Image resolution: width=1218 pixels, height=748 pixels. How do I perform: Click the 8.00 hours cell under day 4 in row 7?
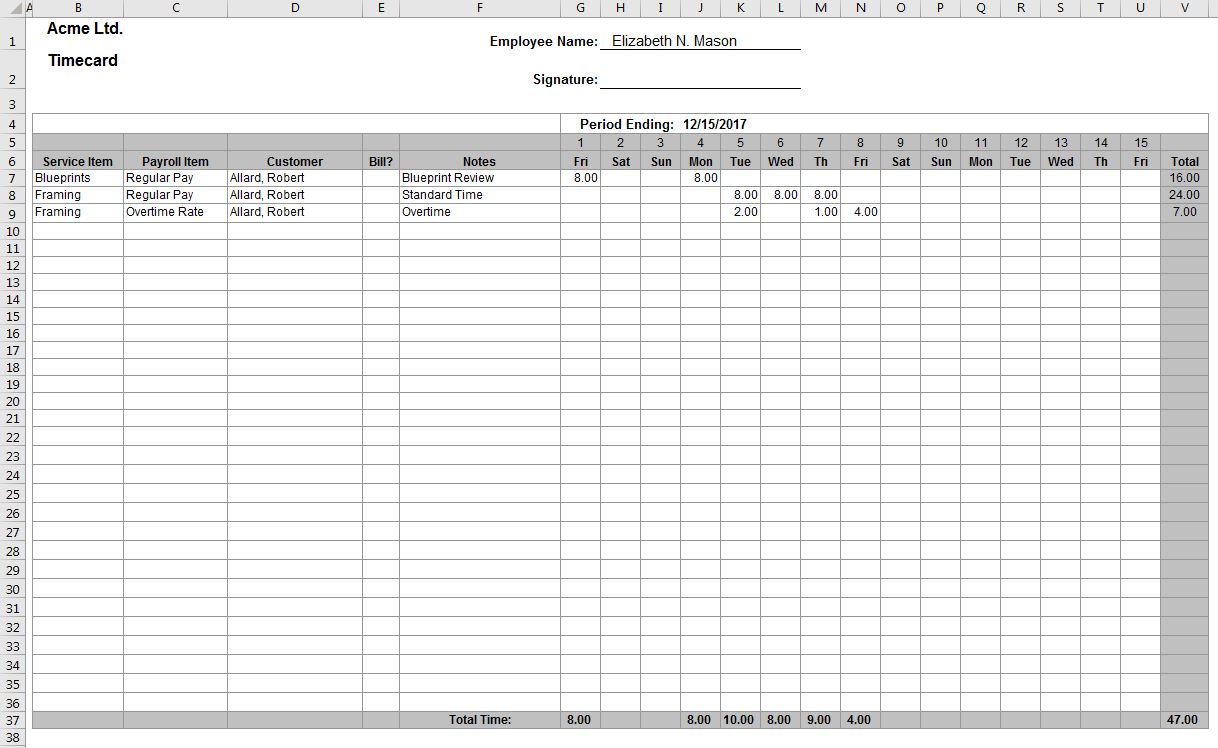click(700, 178)
